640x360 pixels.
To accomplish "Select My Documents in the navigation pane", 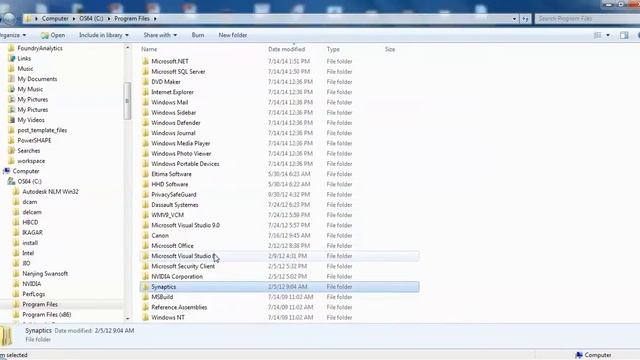I will [37, 79].
